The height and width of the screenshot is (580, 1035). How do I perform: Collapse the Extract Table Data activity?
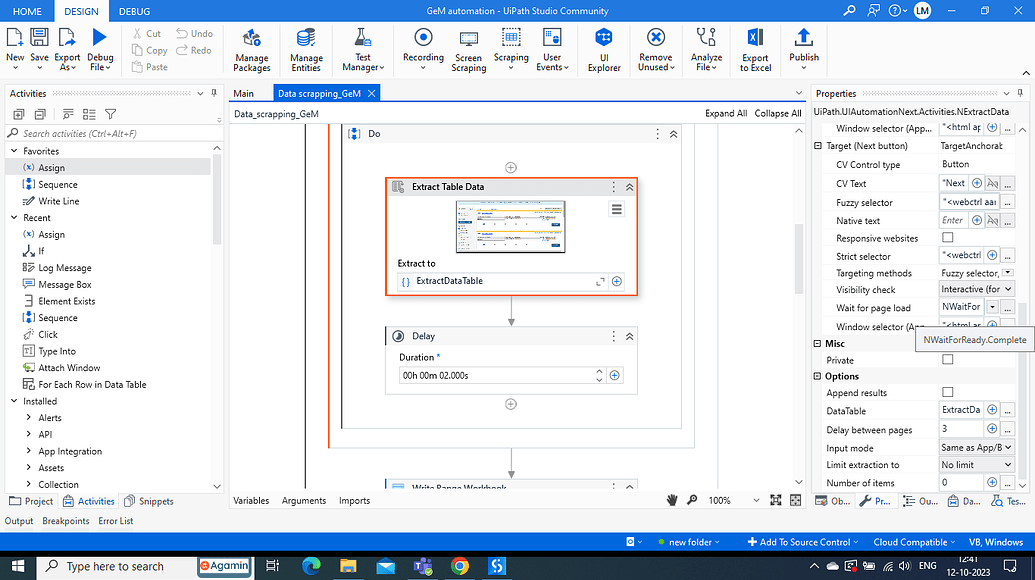click(628, 188)
